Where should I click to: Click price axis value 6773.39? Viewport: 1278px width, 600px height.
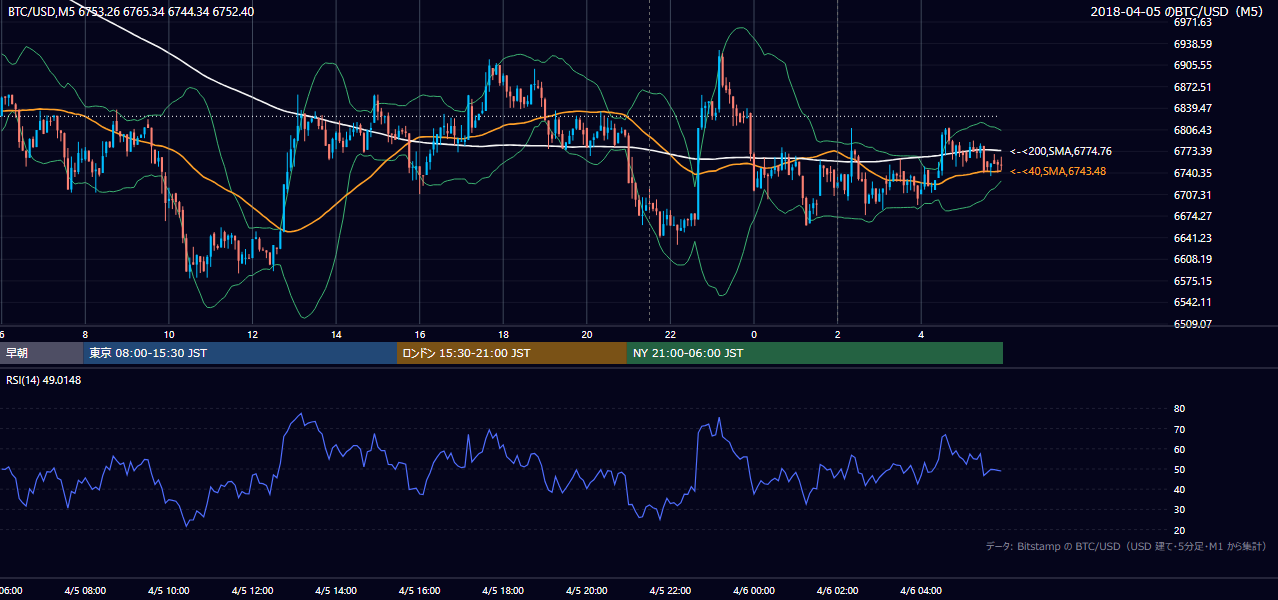[x=1192, y=151]
